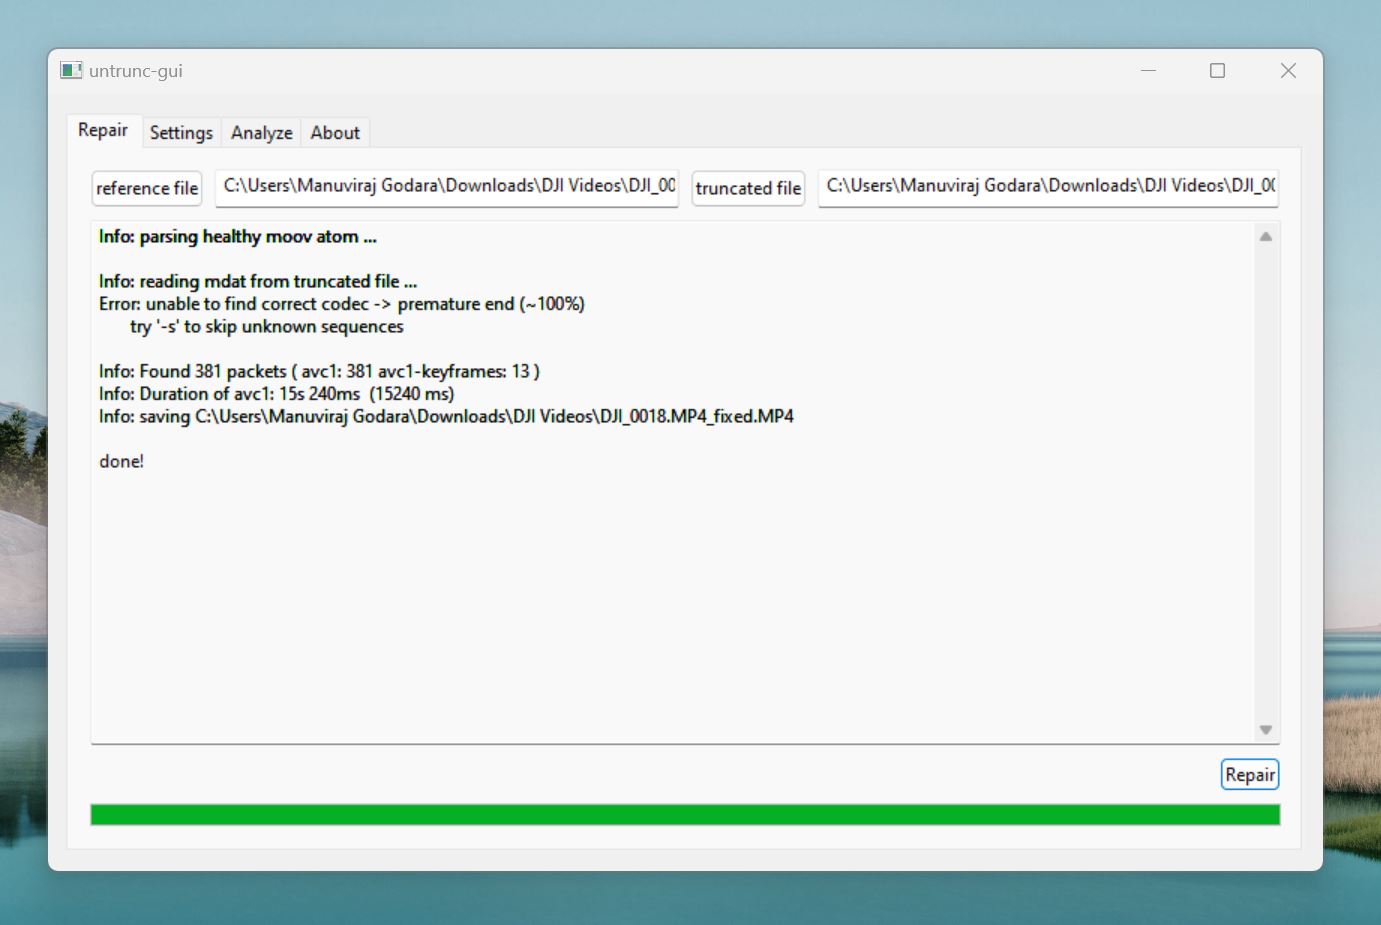This screenshot has height=925, width=1381.
Task: Click the 'Found 381 packets' log line
Action: (x=319, y=372)
